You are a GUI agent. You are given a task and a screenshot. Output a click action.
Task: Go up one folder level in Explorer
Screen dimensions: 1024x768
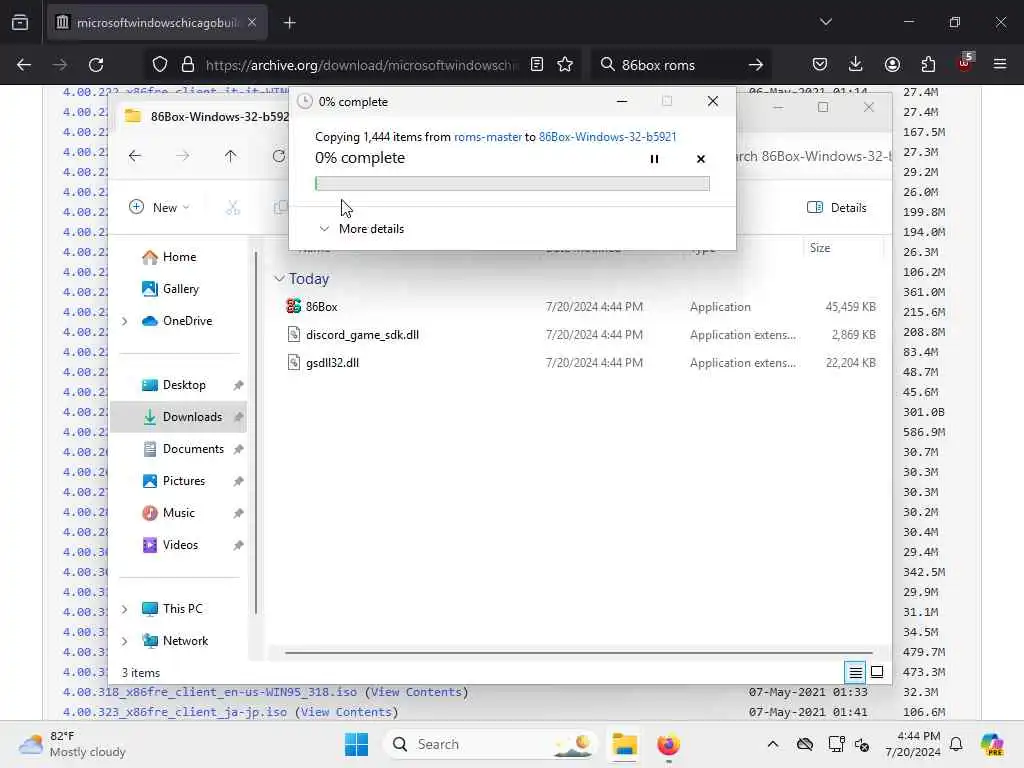click(x=231, y=156)
